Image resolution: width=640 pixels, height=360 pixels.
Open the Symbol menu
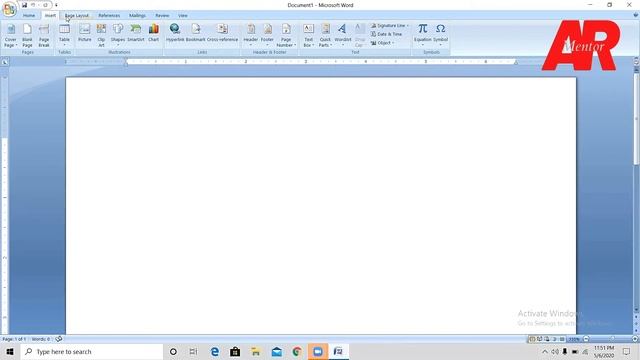point(440,36)
